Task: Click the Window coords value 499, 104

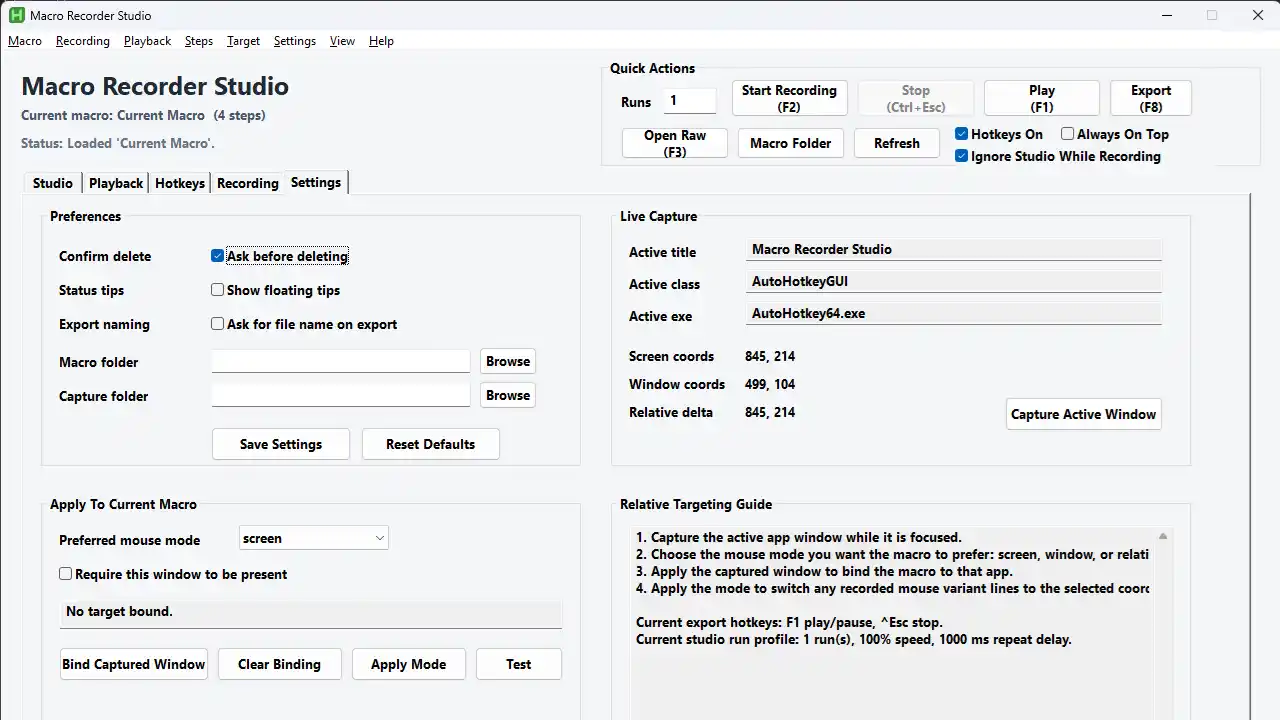Action: [770, 384]
